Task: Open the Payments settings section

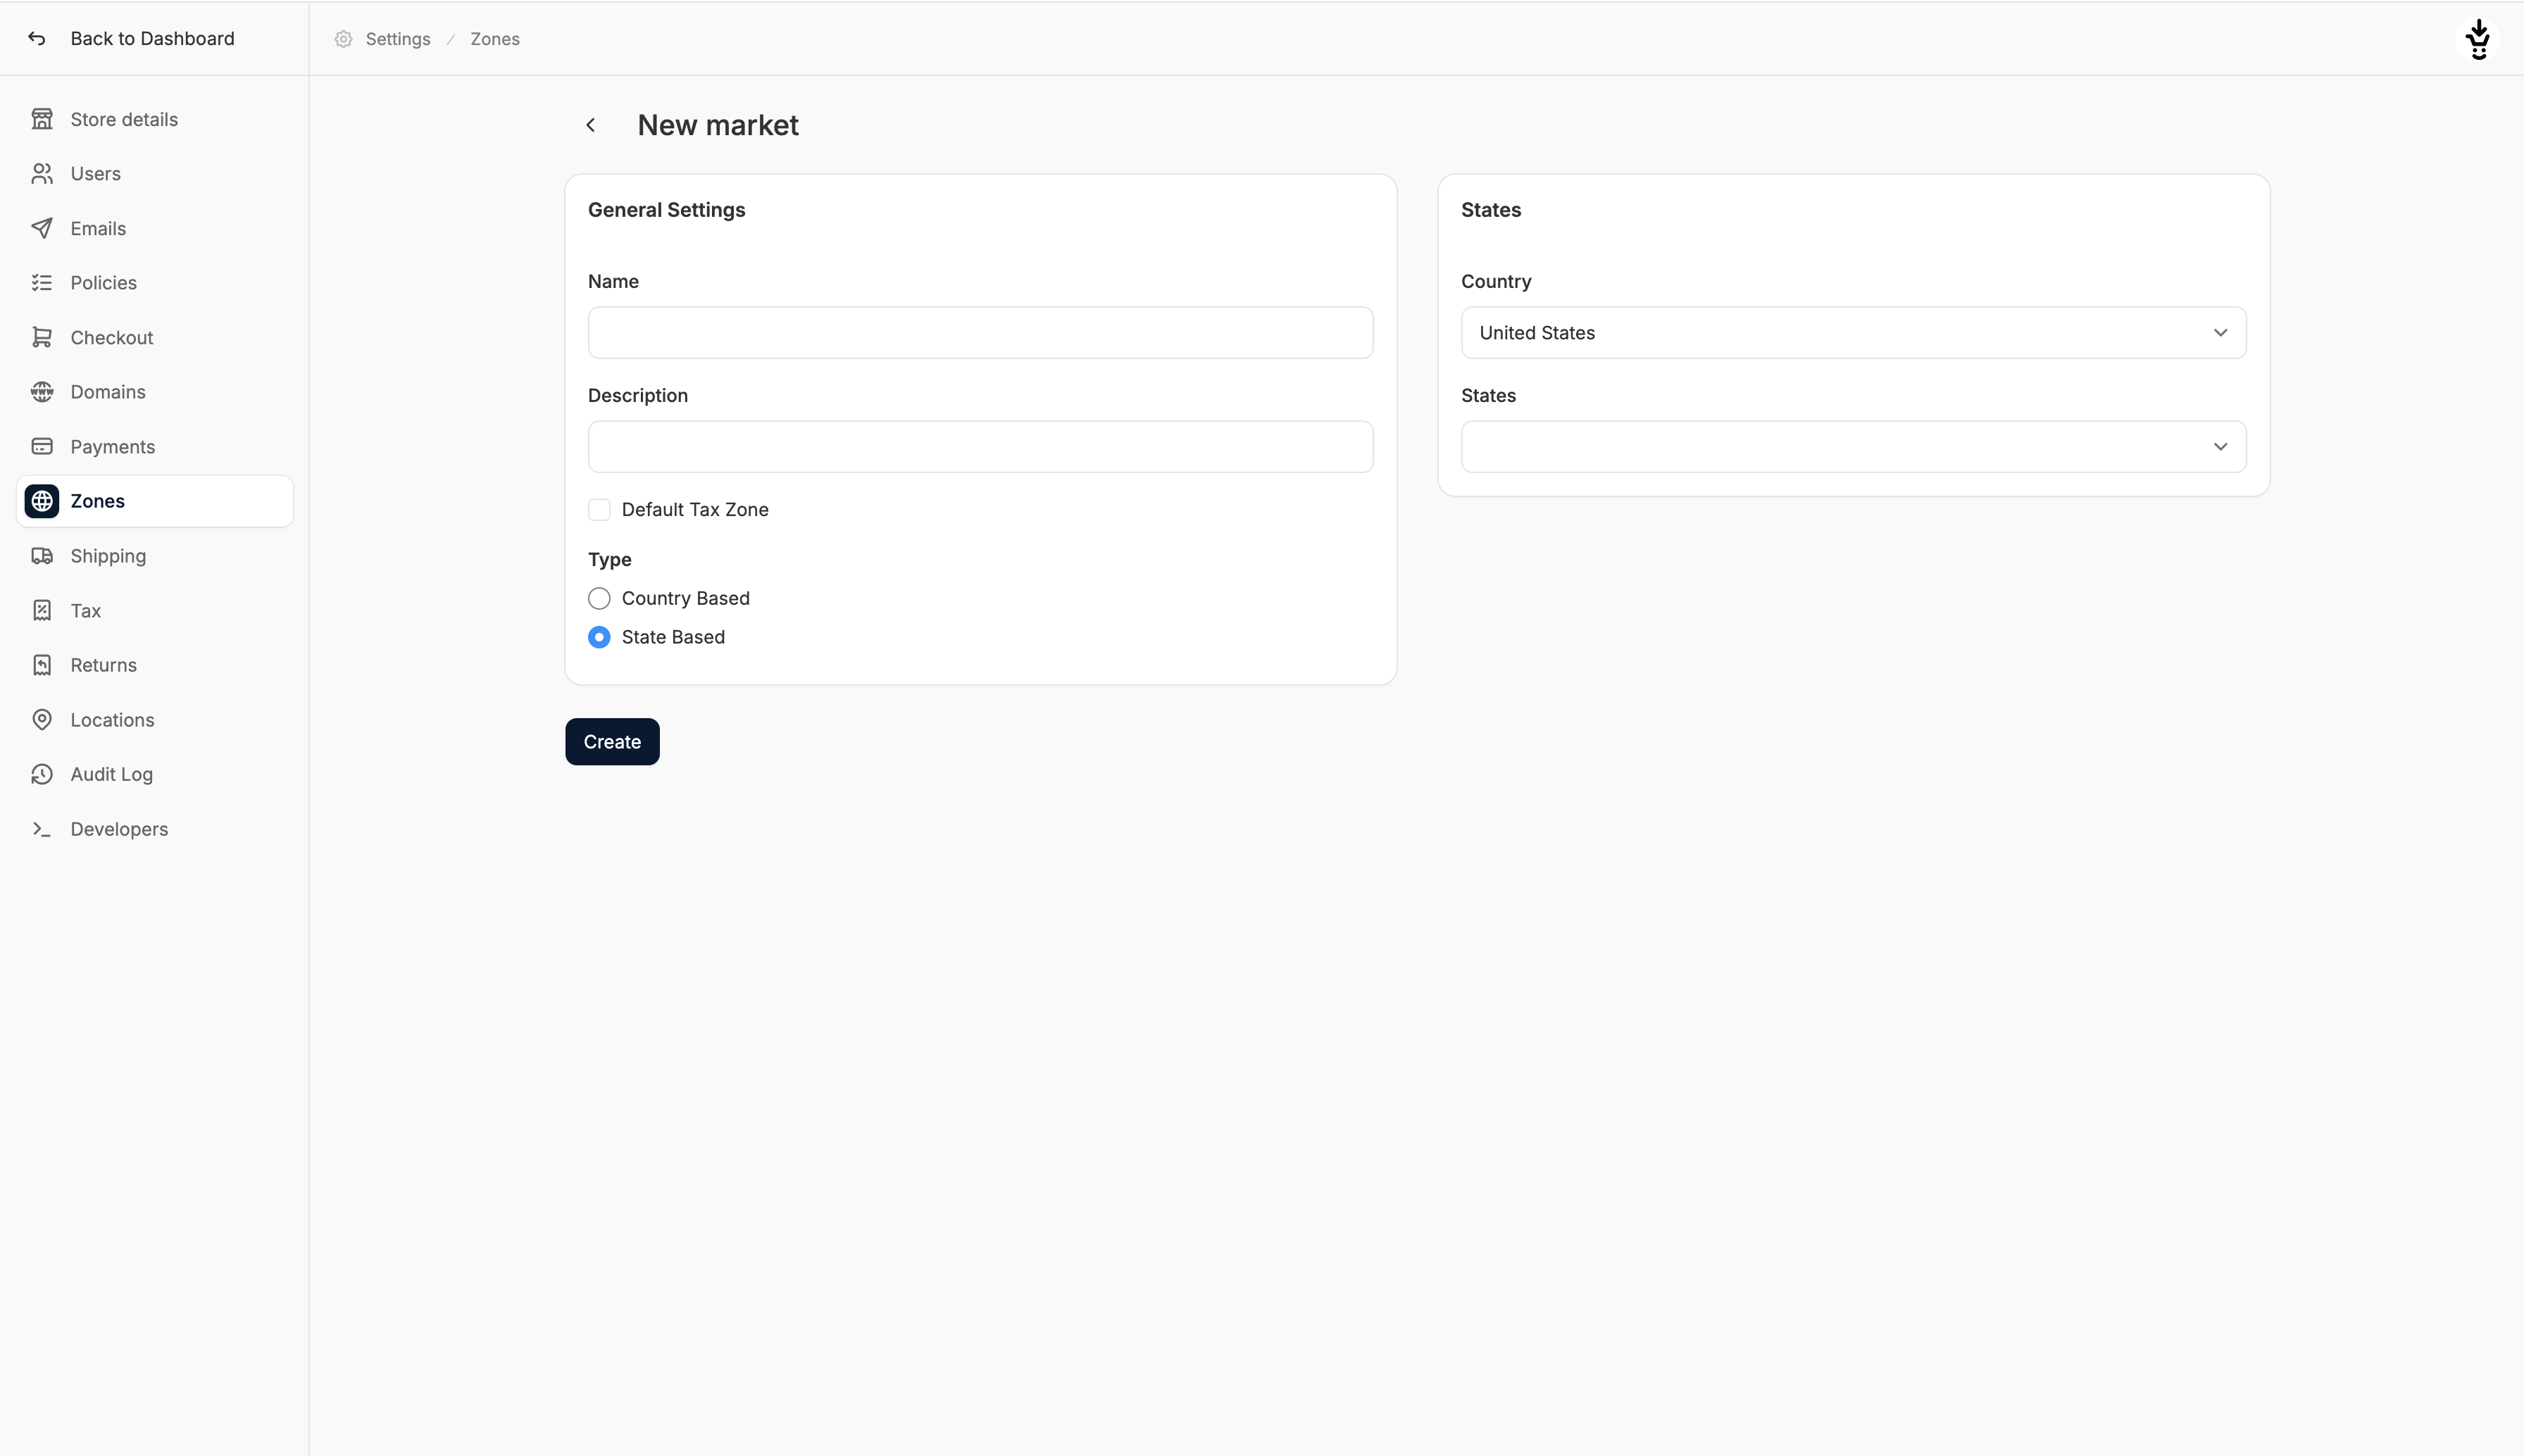Action: (x=112, y=447)
